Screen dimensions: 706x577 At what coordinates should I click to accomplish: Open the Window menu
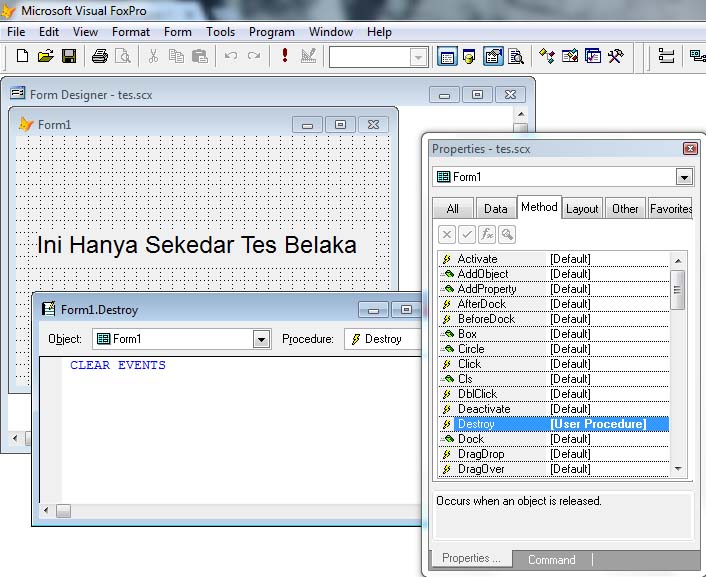330,32
